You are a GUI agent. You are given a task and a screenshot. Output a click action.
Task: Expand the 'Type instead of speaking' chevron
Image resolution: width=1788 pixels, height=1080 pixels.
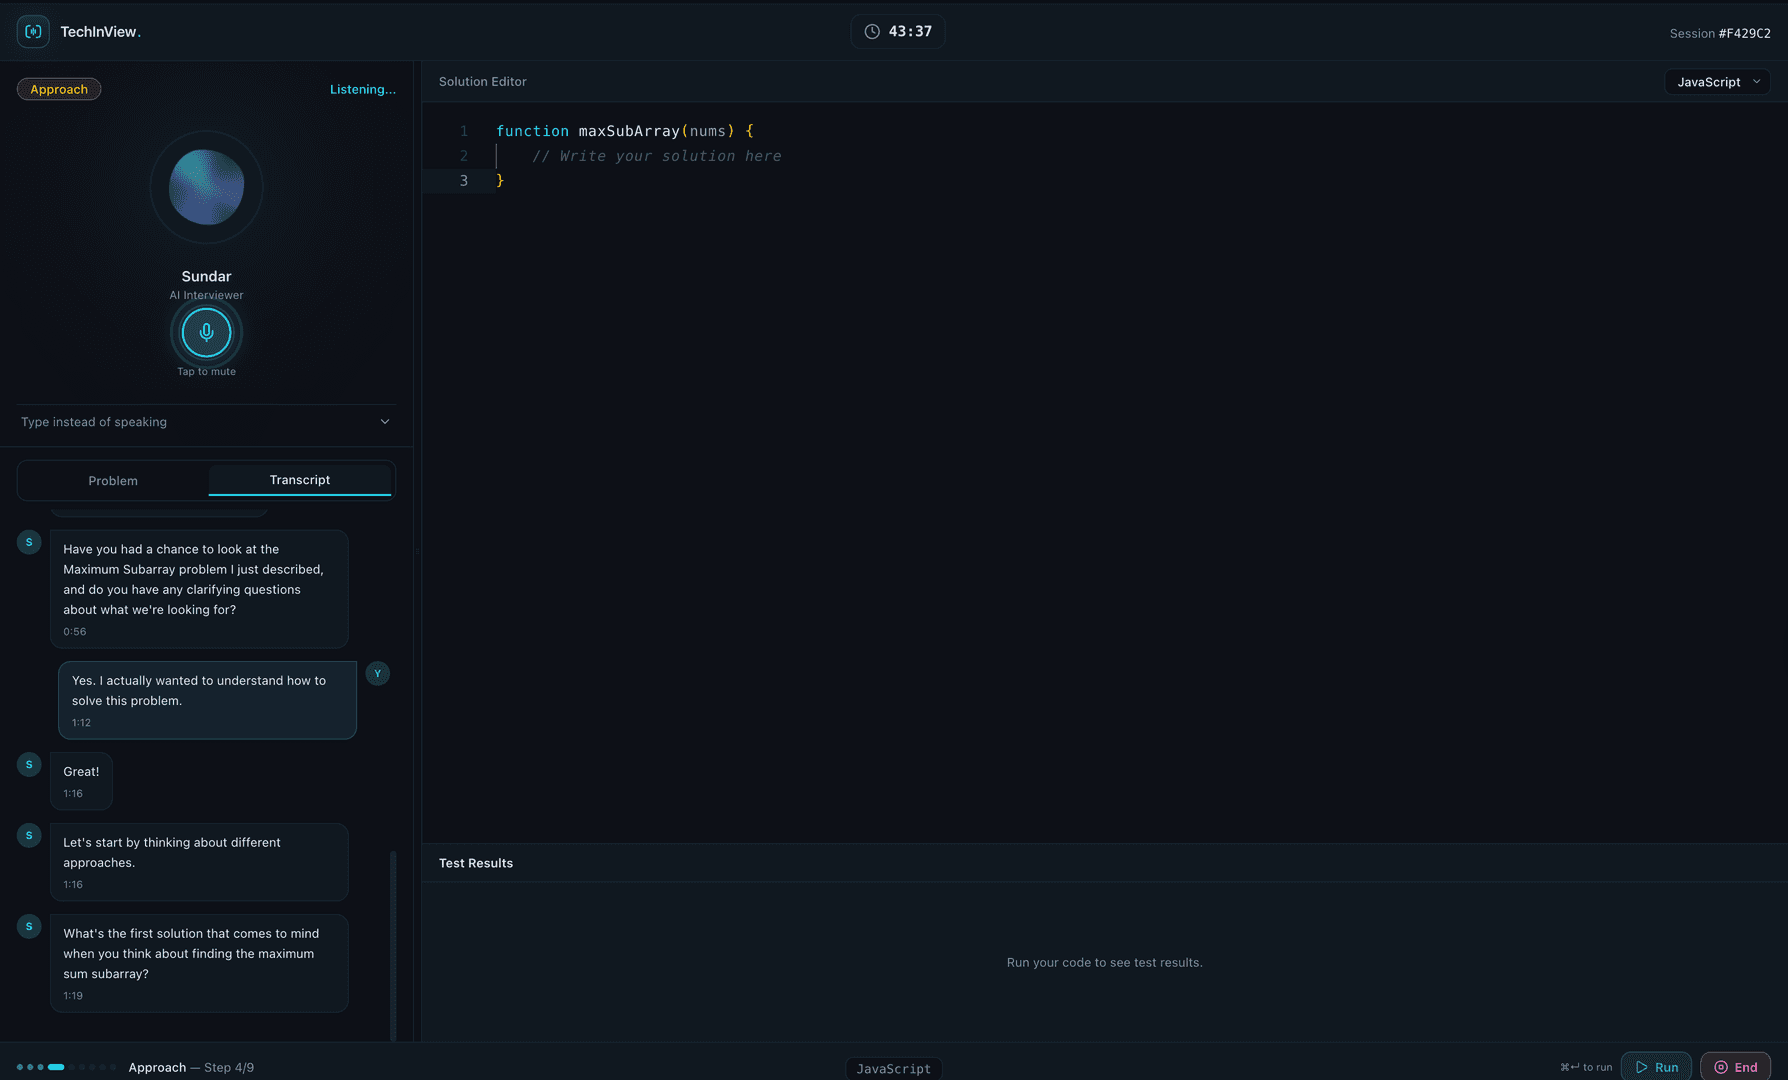[x=385, y=422]
